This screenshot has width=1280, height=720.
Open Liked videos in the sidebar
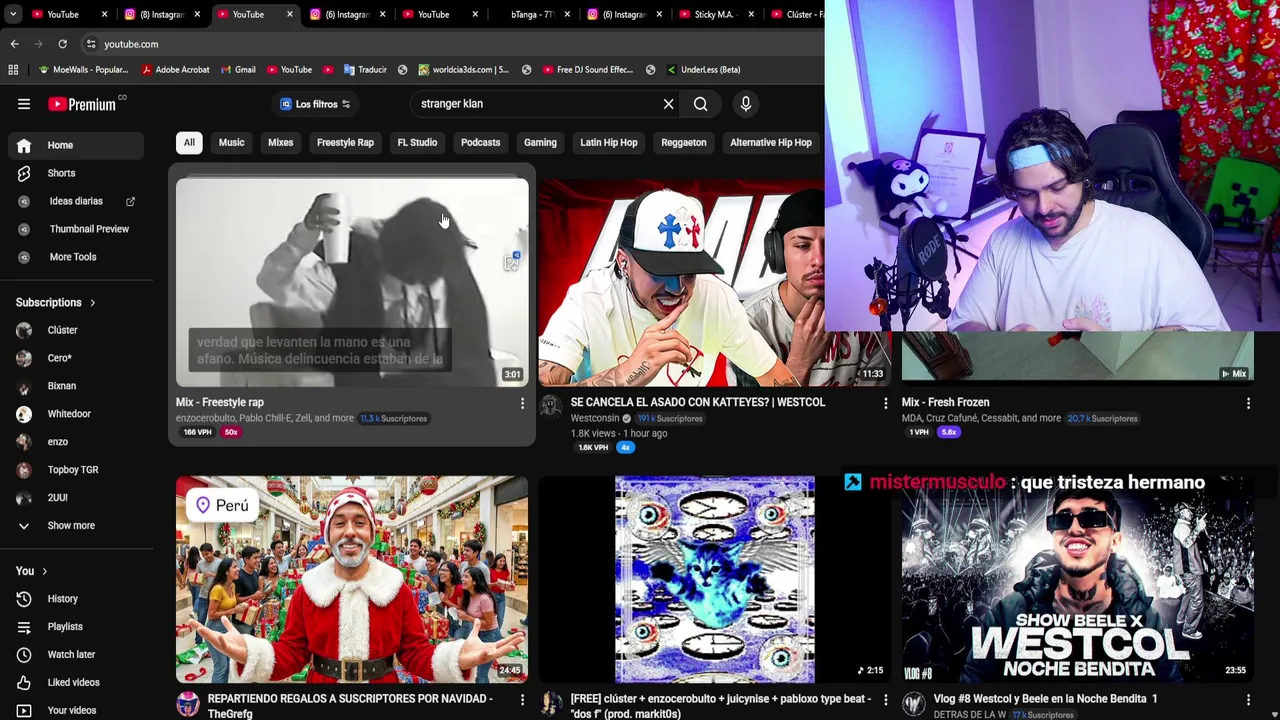[x=76, y=683]
